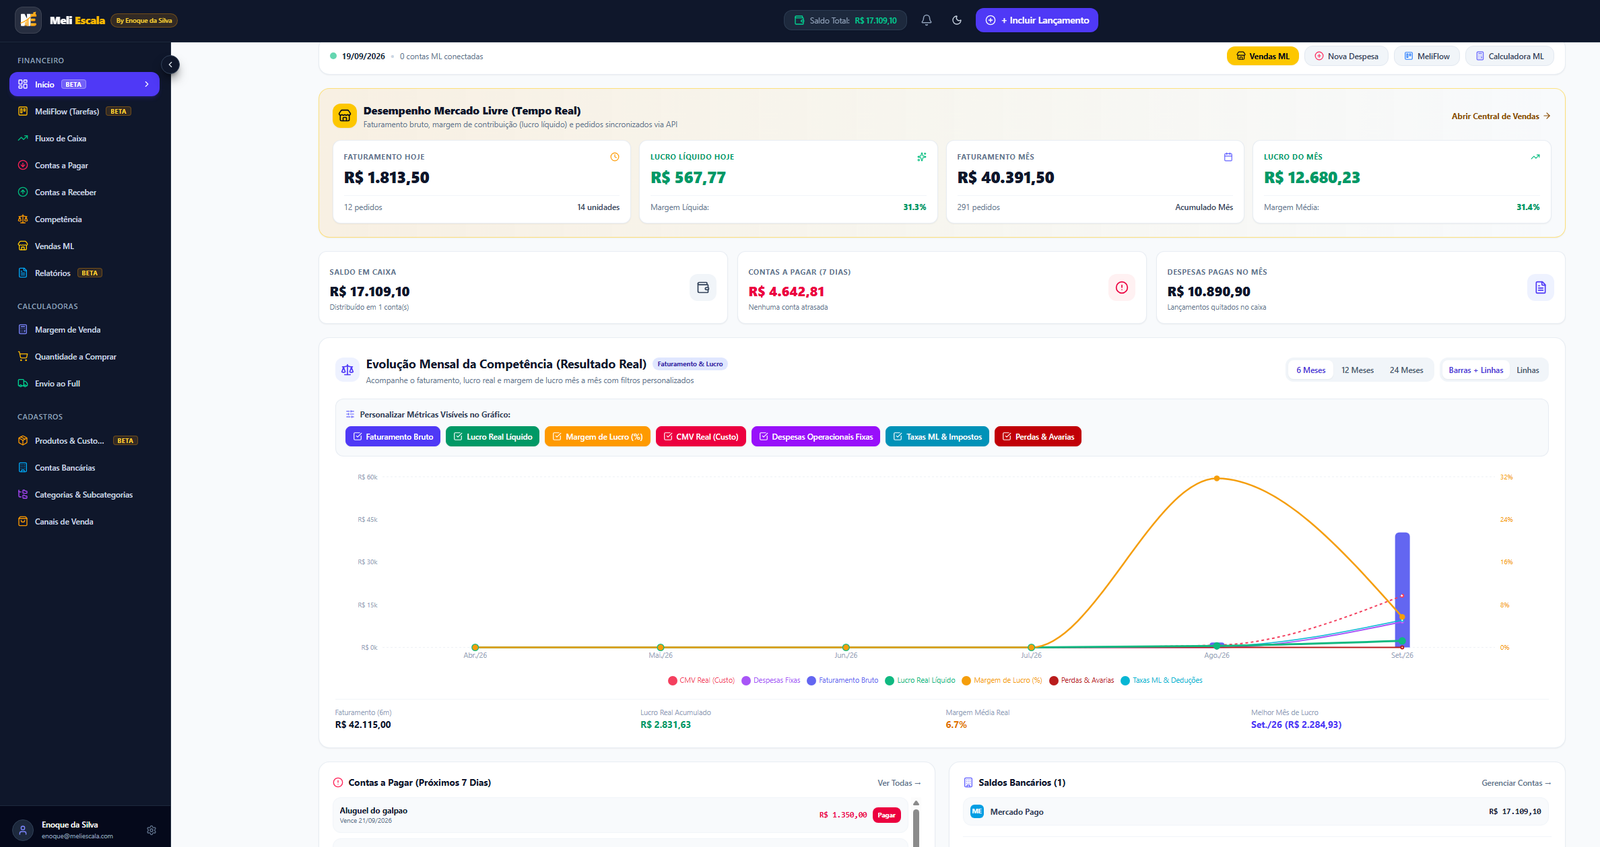Select the 24 Meses period tab
Screen dimensions: 1600x847
pyautogui.click(x=1406, y=370)
